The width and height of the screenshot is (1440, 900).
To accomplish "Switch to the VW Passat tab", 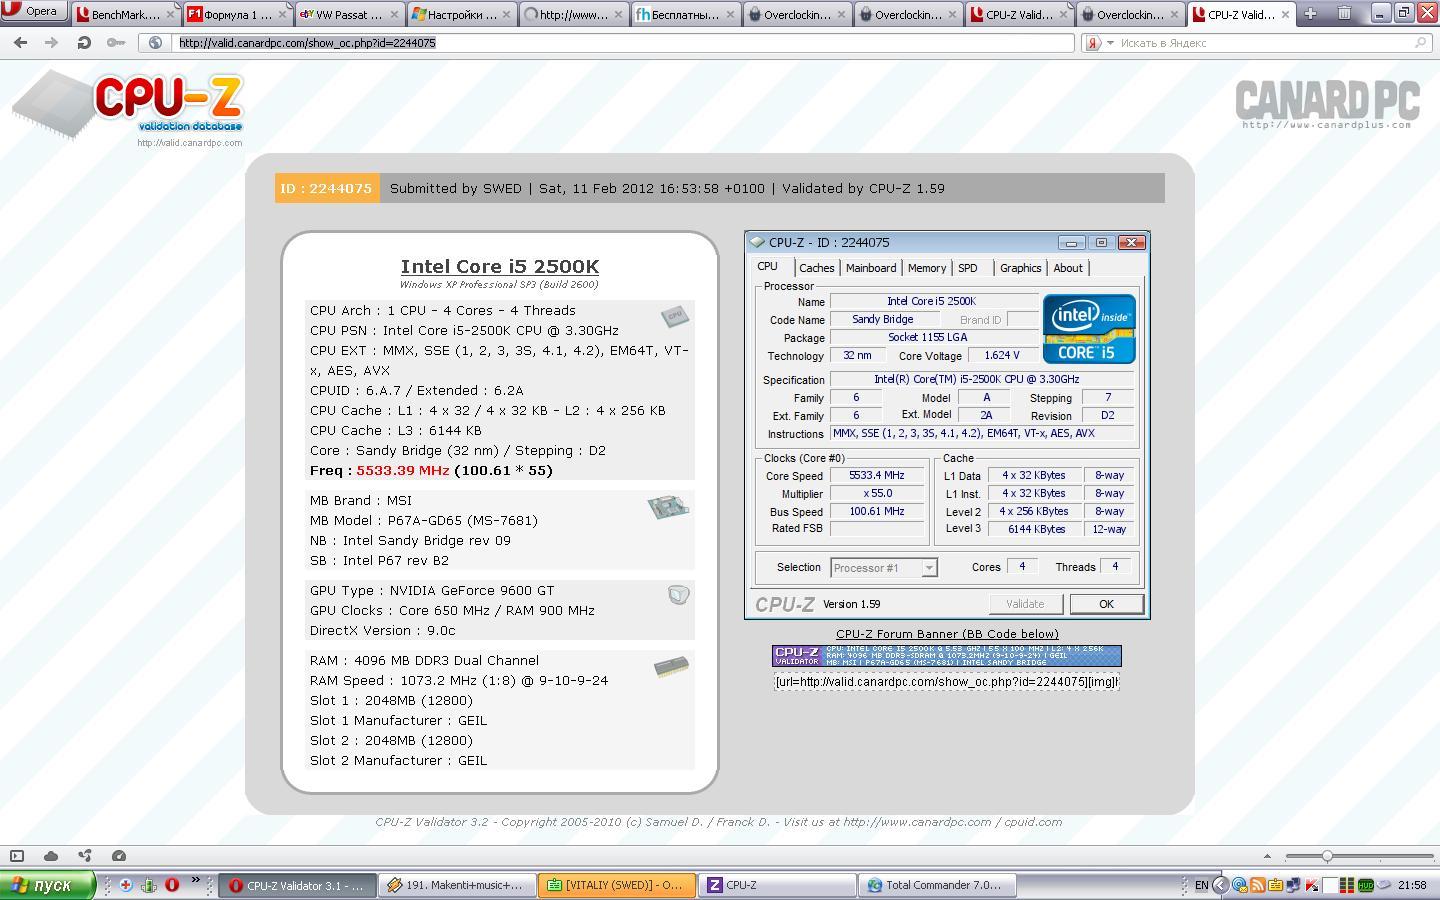I will pos(348,15).
